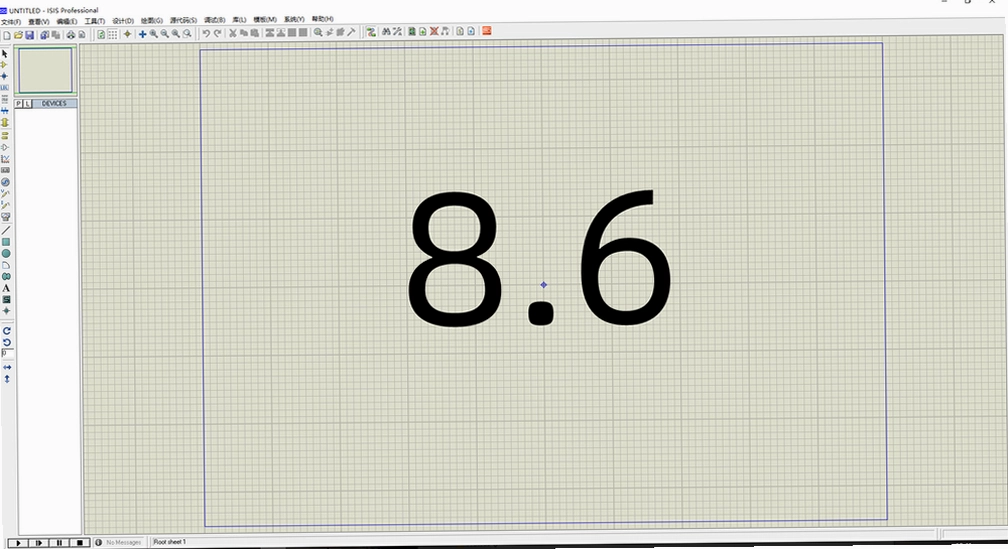Pick the 2D Graphics Circle tool
1008x549 pixels.
point(6,253)
